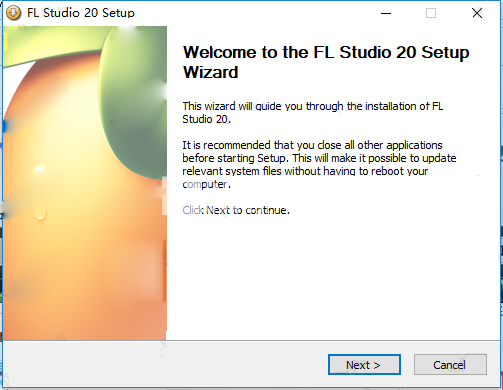The height and width of the screenshot is (390, 503).
Task: Click the Next > button
Action: click(364, 365)
